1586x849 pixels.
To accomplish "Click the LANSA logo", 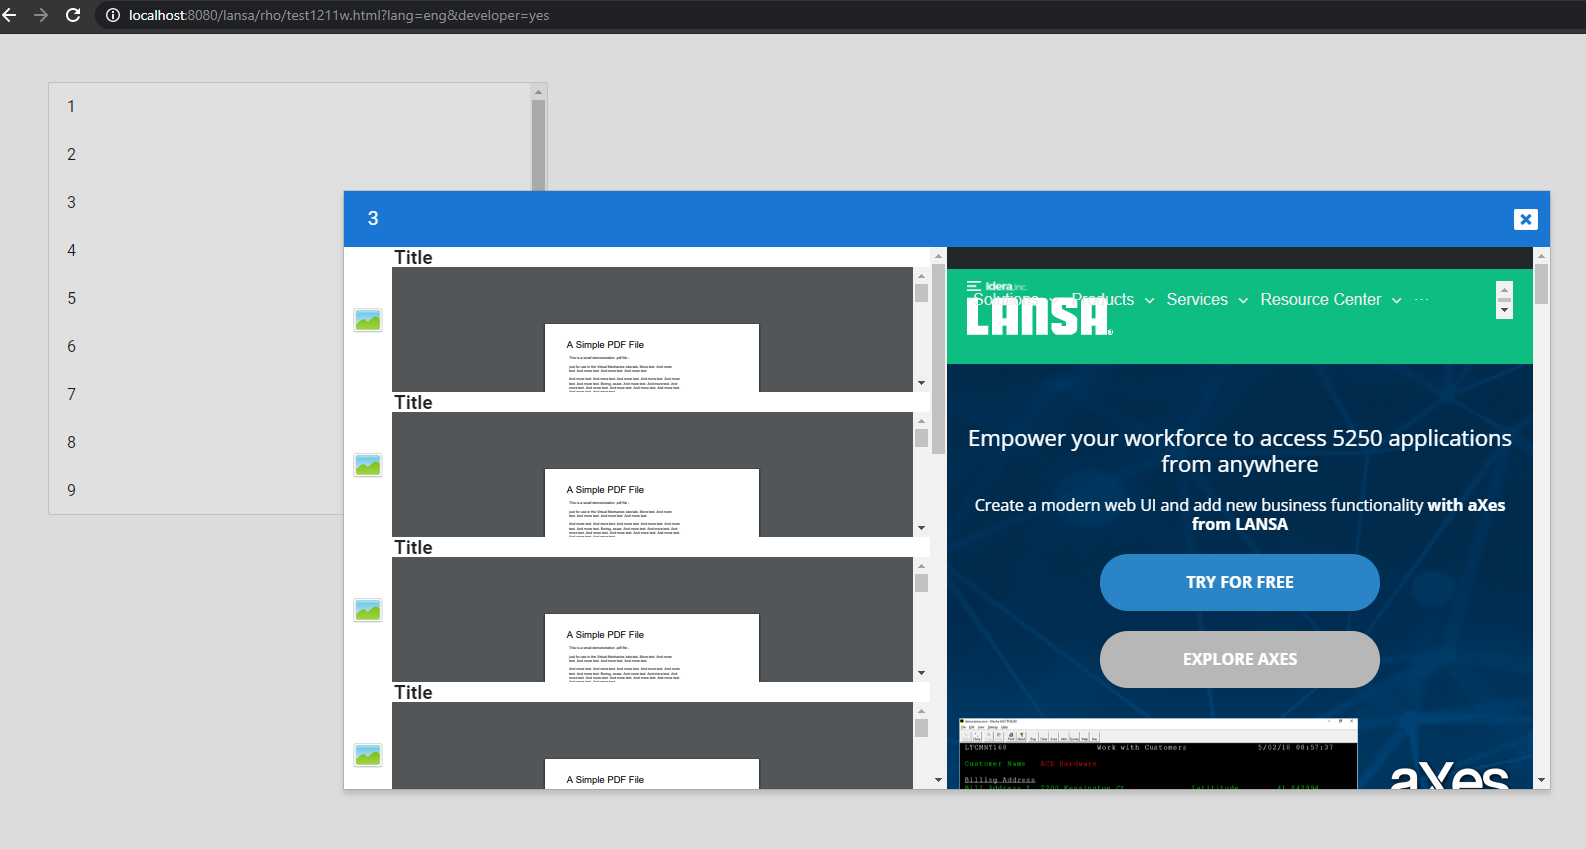I will [1039, 316].
